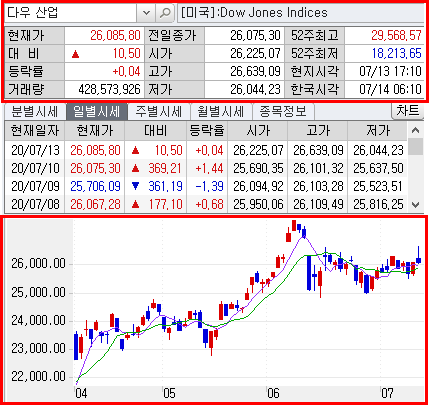429x405 pixels.
Task: Click the 차트 button
Action: click(x=407, y=110)
